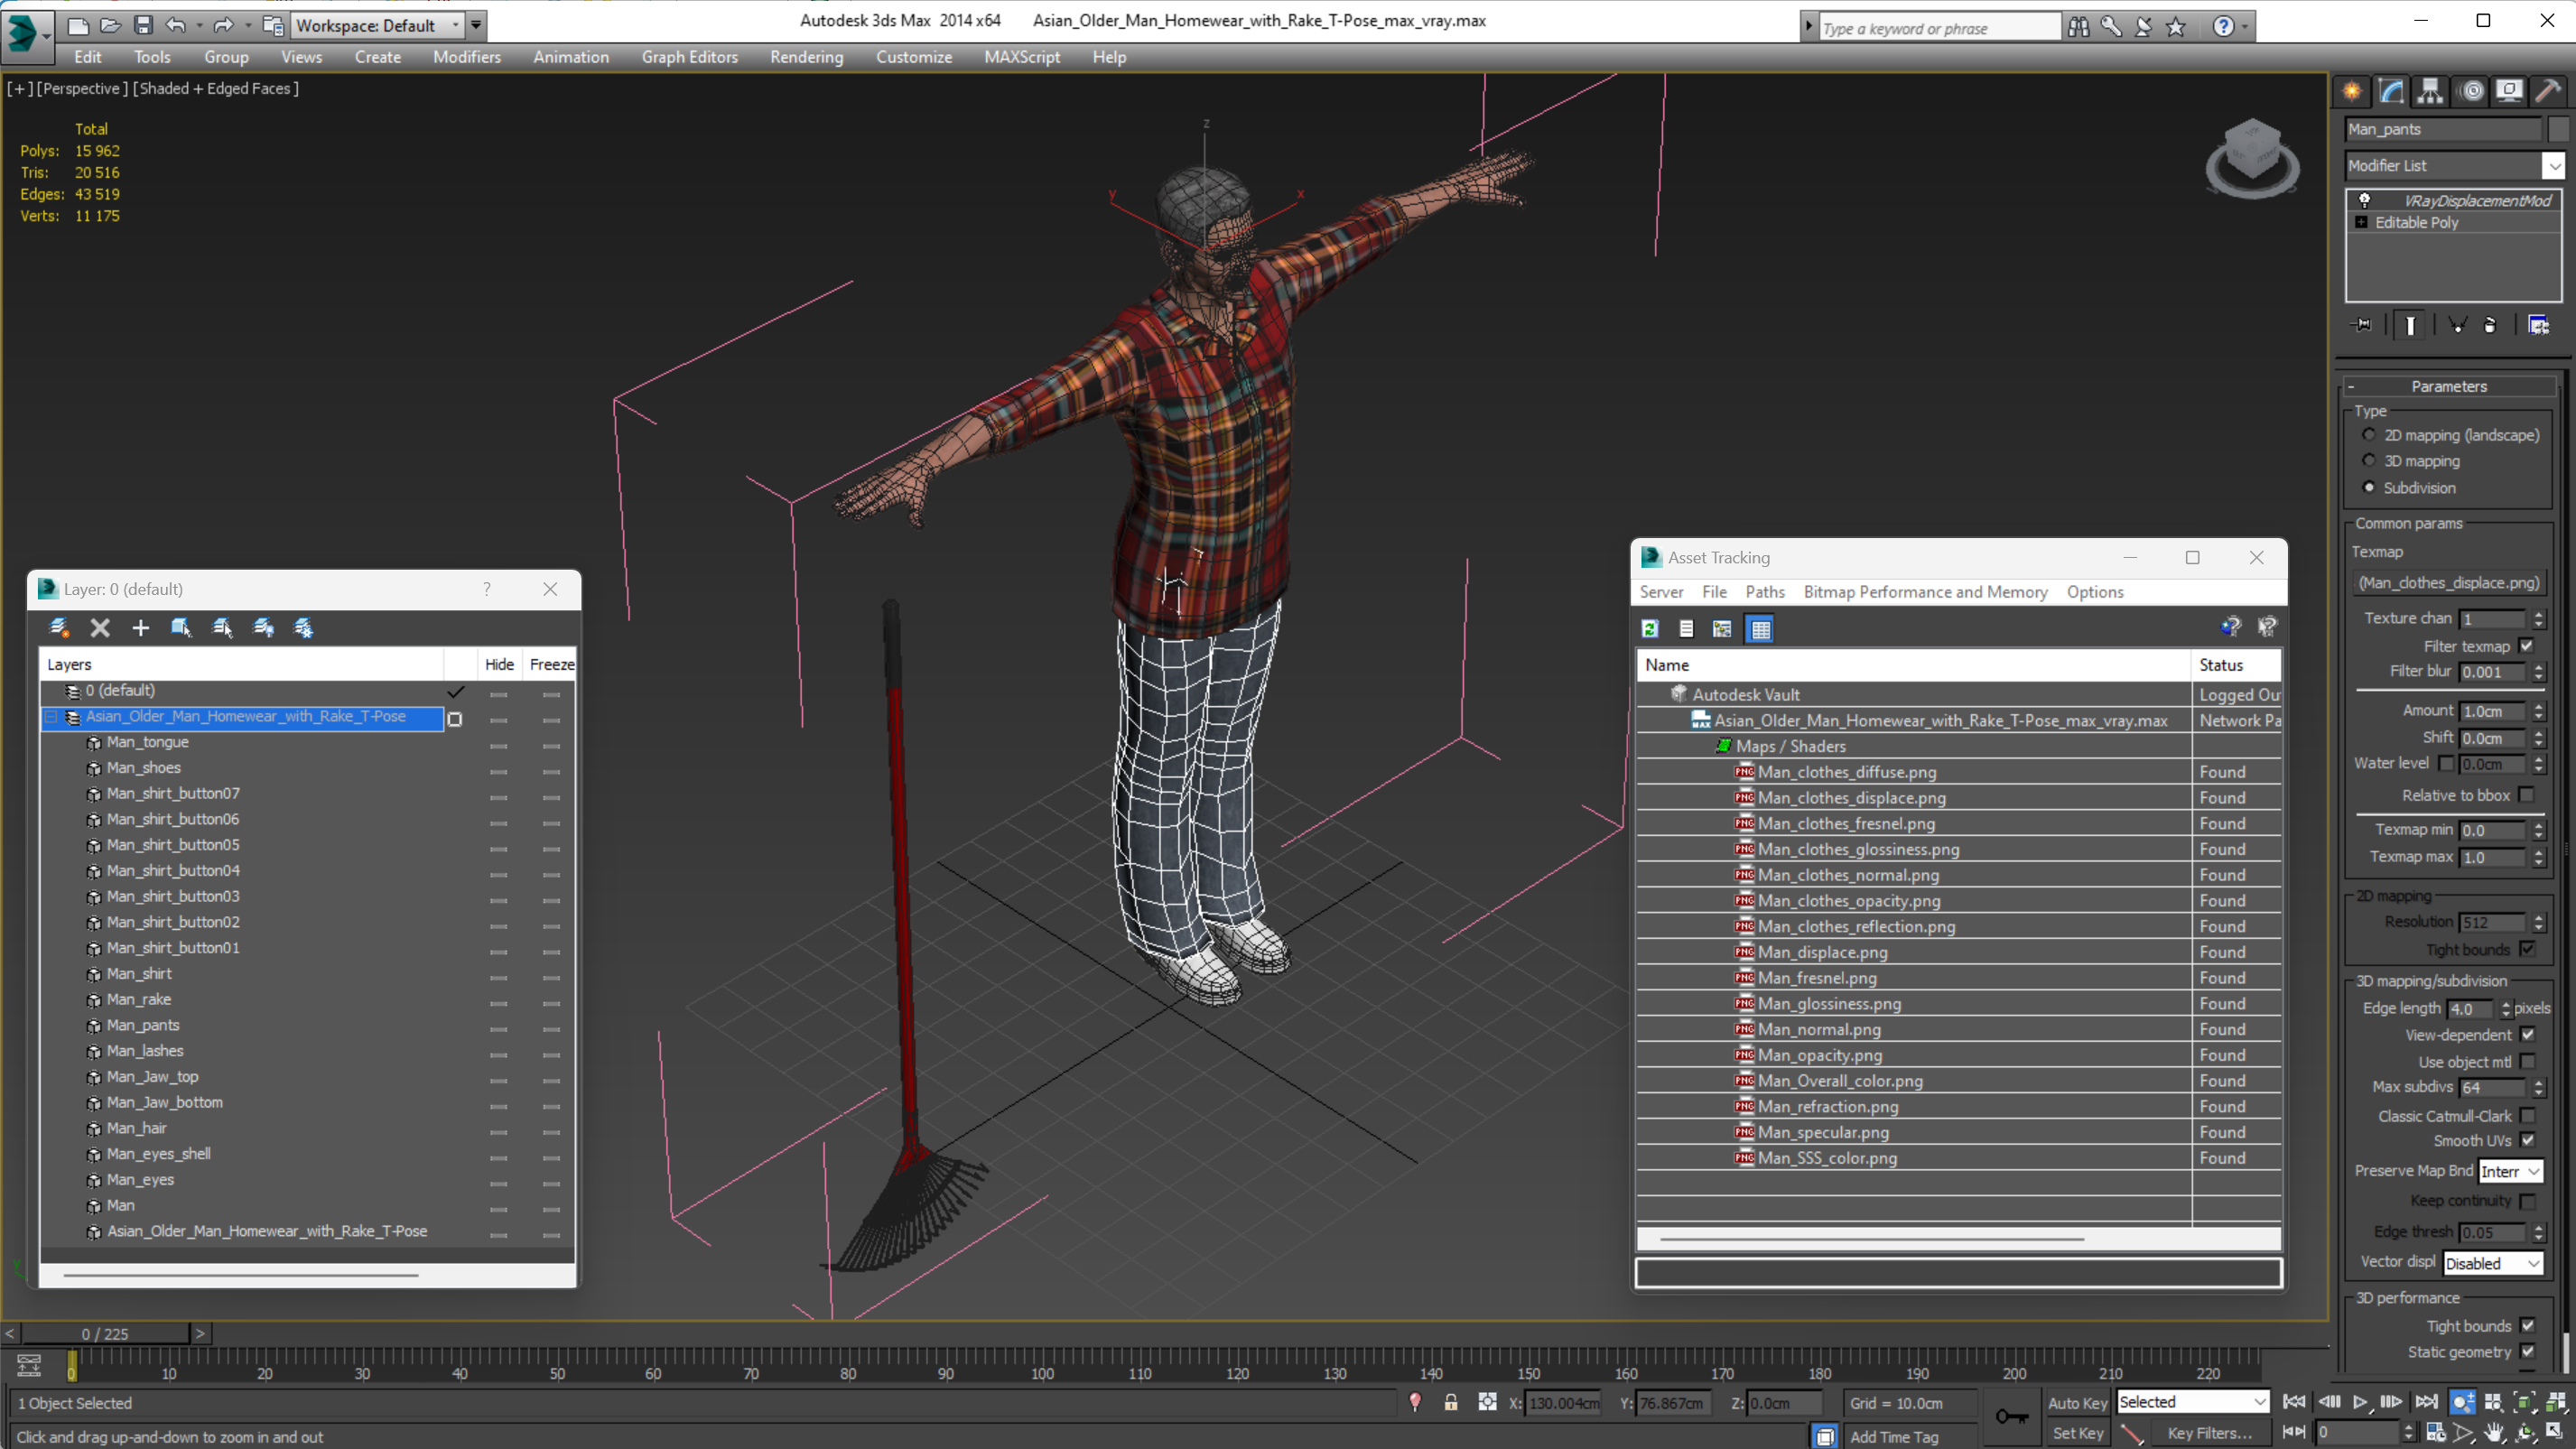
Task: Click the Amount value field
Action: (x=2492, y=711)
